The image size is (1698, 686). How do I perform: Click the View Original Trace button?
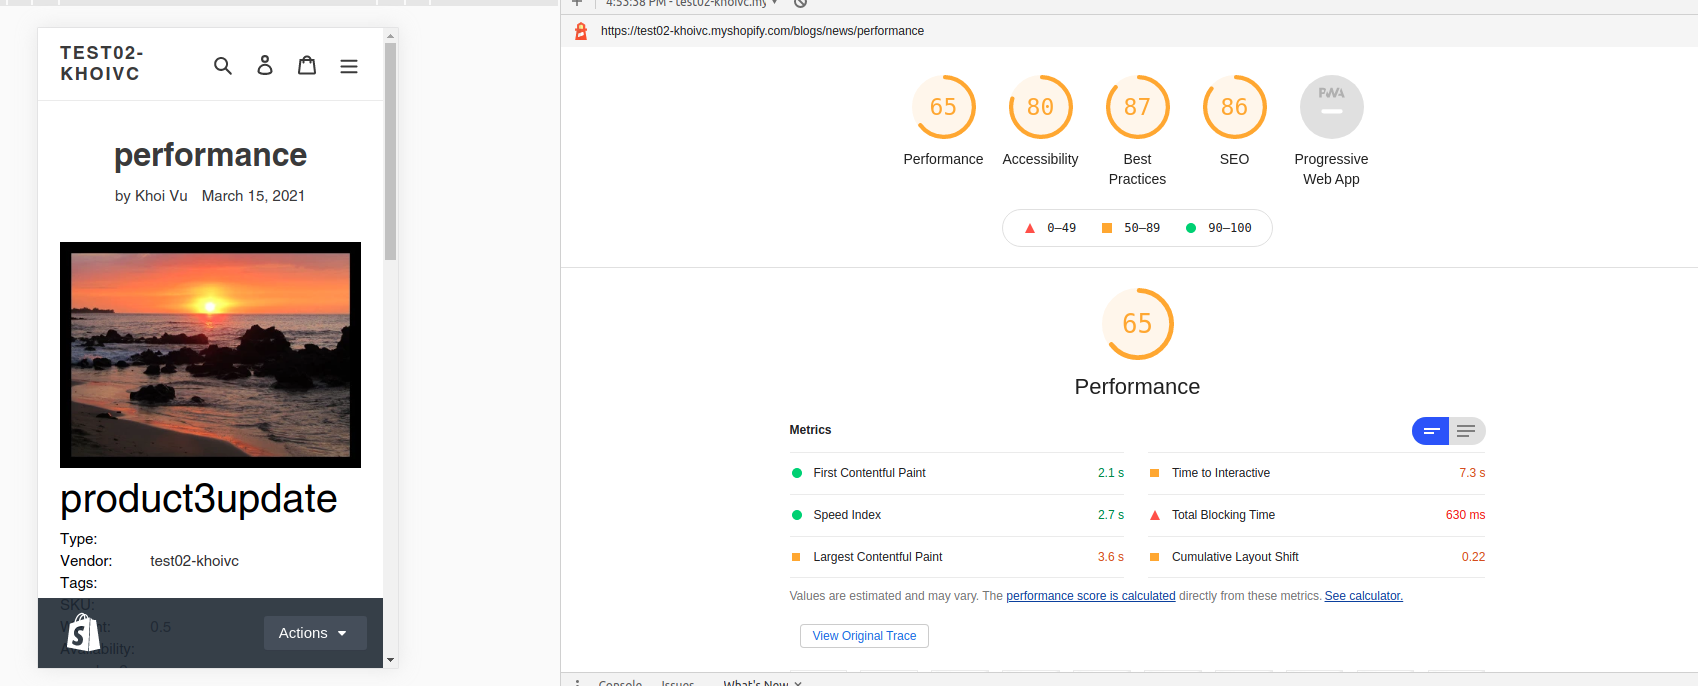[864, 636]
